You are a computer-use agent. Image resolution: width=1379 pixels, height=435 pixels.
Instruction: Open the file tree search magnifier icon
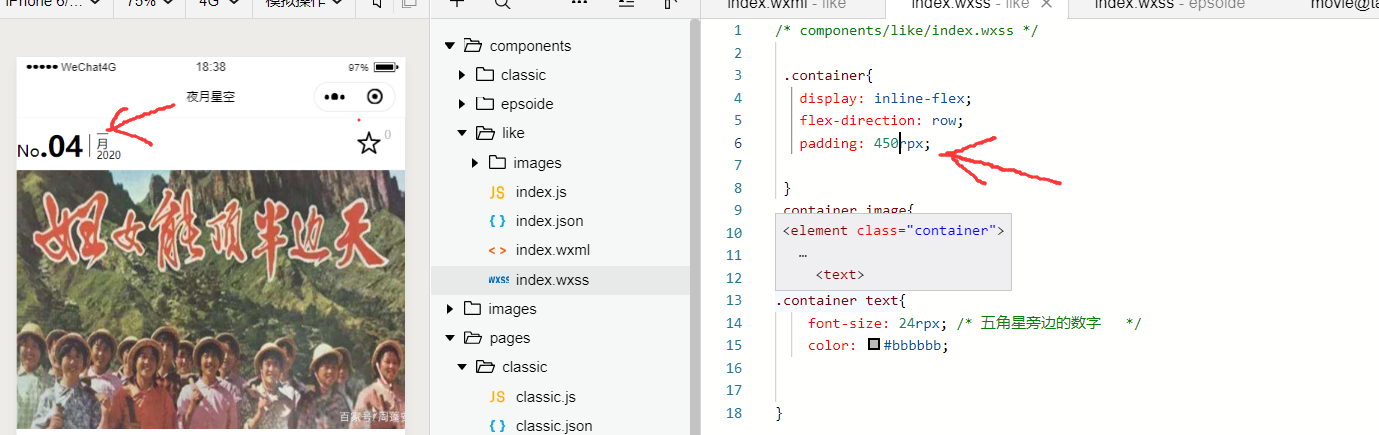[502, 4]
